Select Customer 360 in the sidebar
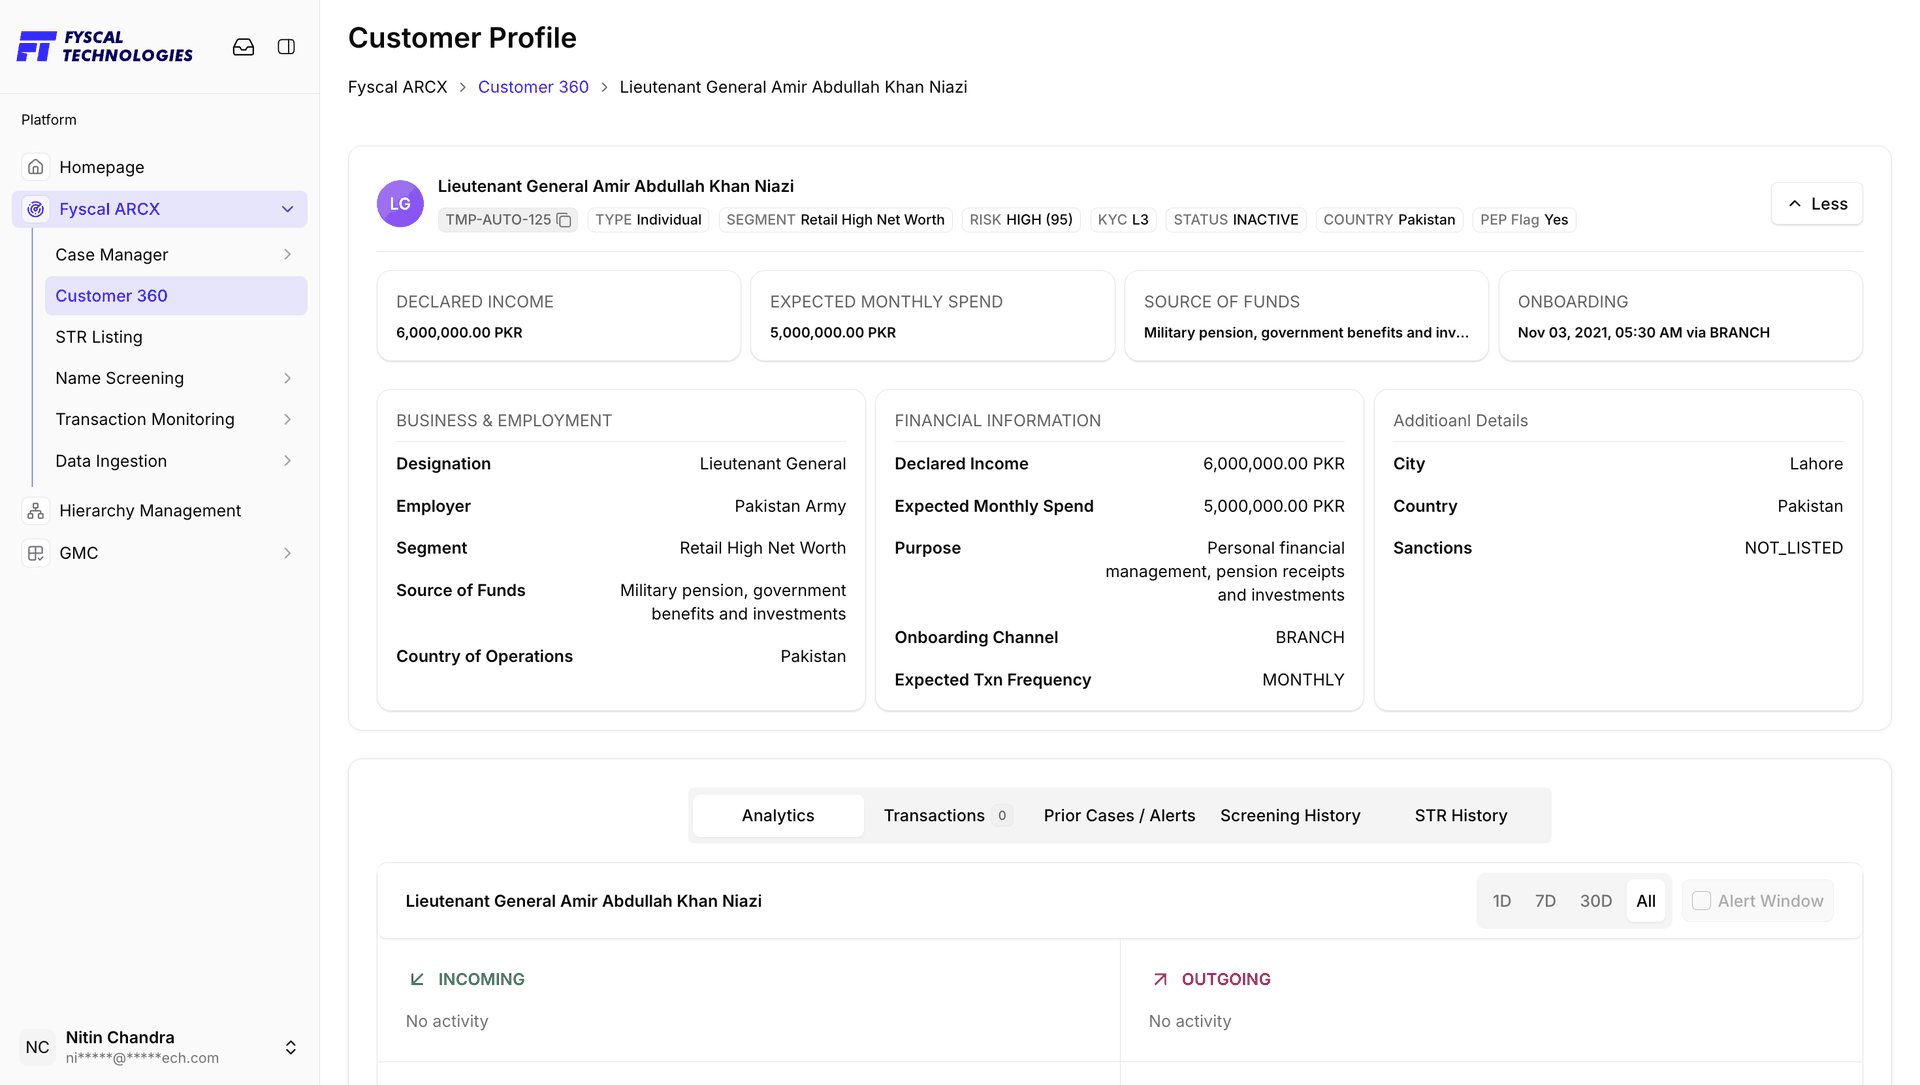 point(176,296)
